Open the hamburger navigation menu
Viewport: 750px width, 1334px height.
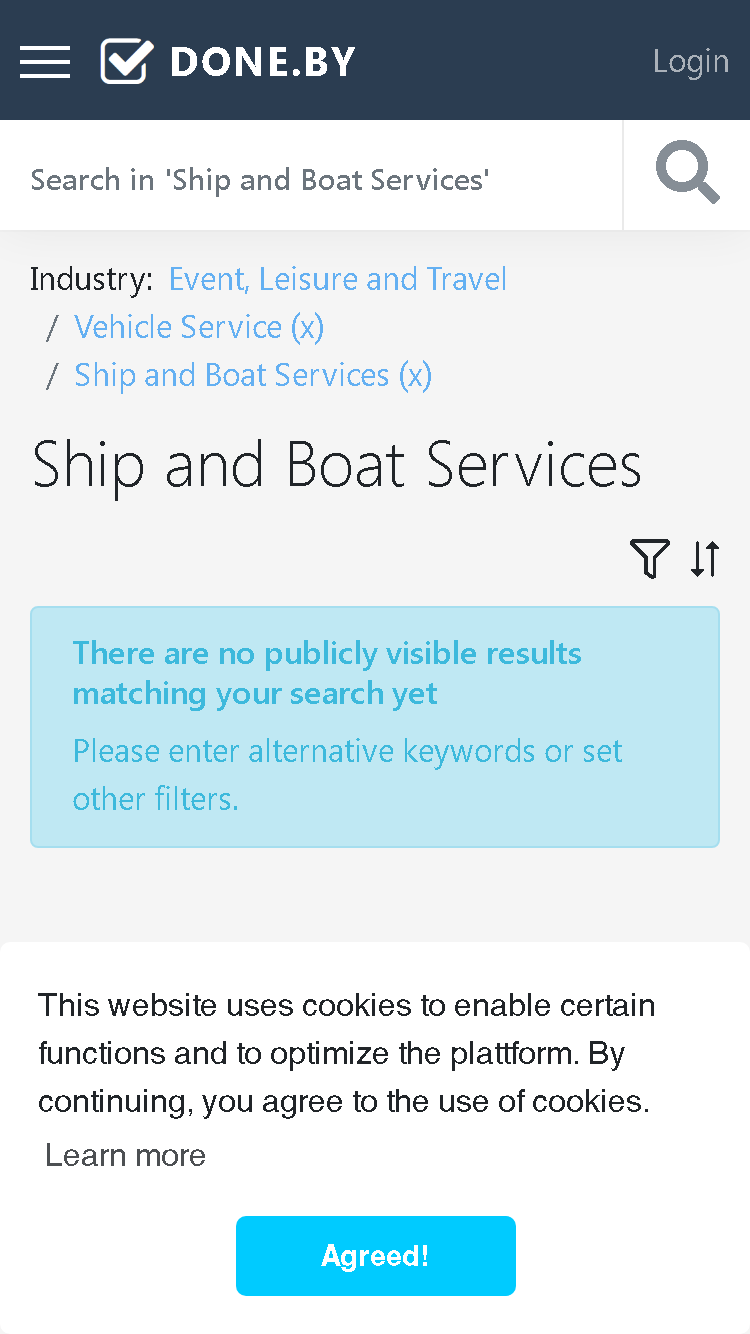coord(45,61)
